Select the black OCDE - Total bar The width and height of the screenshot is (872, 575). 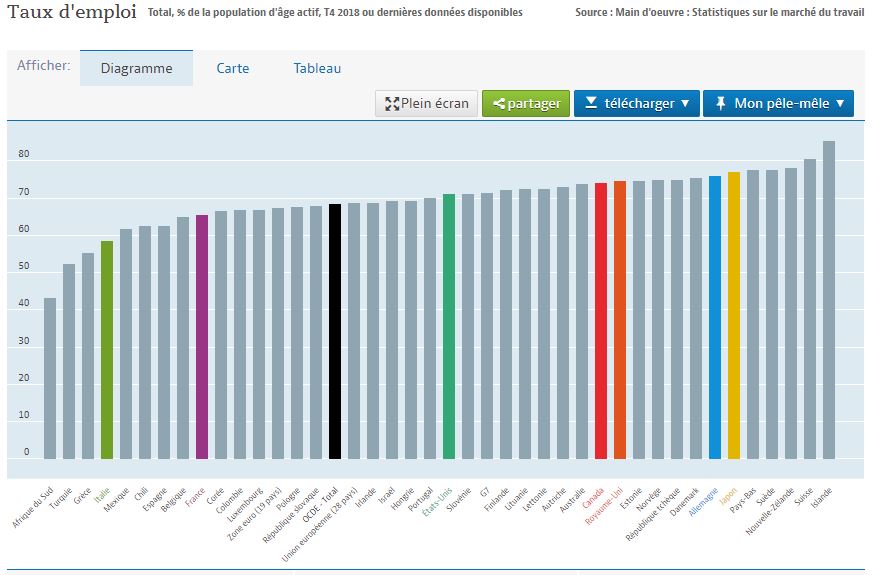(335, 331)
